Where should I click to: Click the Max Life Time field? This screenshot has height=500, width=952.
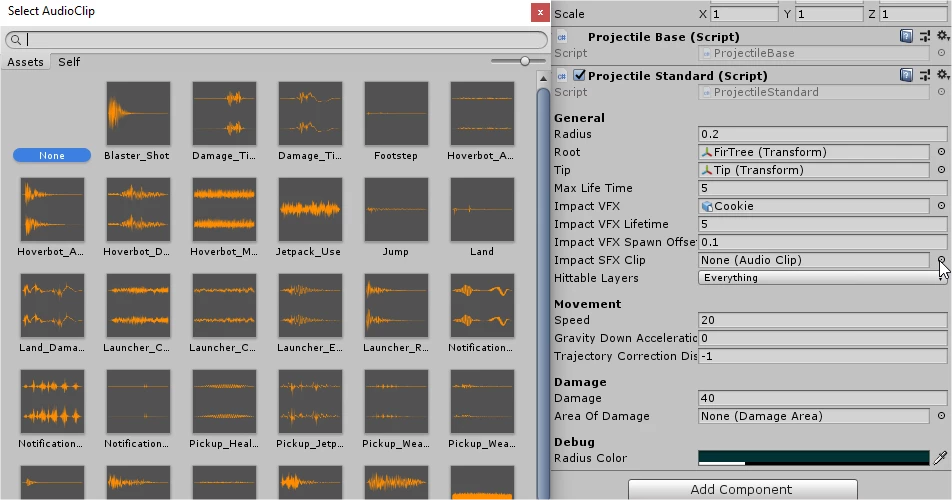[x=823, y=188]
